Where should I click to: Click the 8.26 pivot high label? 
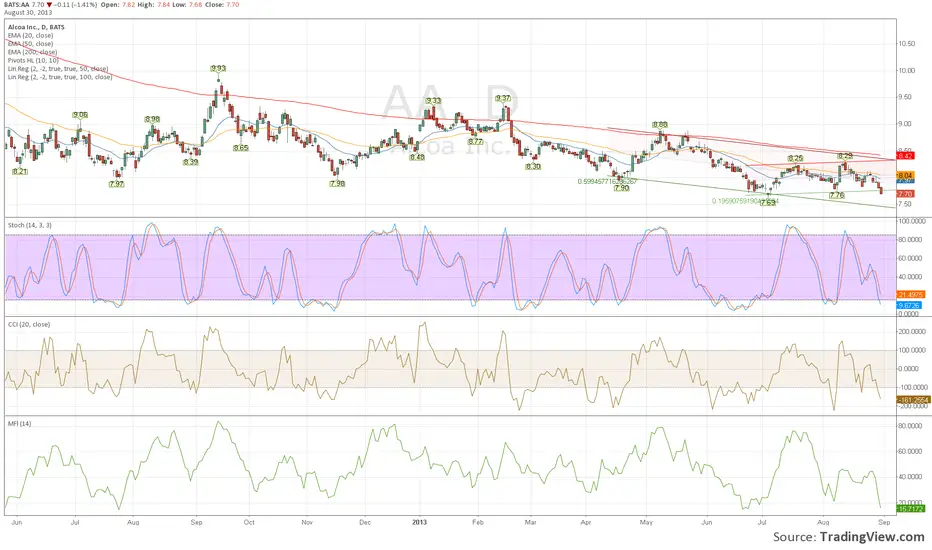796,159
